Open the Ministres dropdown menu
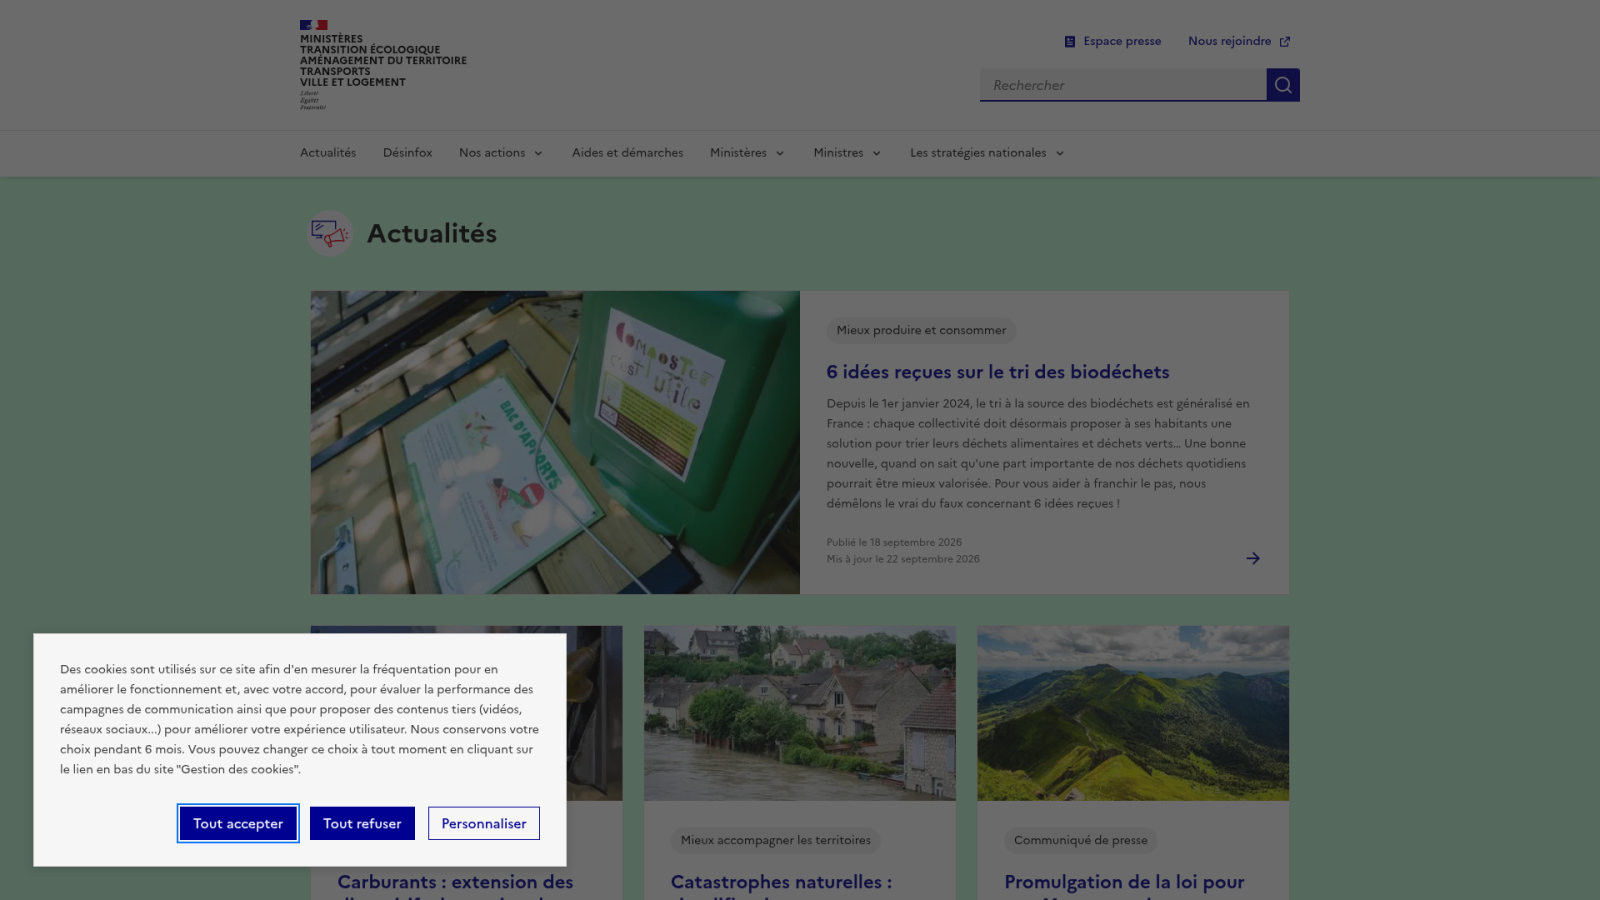 point(847,153)
